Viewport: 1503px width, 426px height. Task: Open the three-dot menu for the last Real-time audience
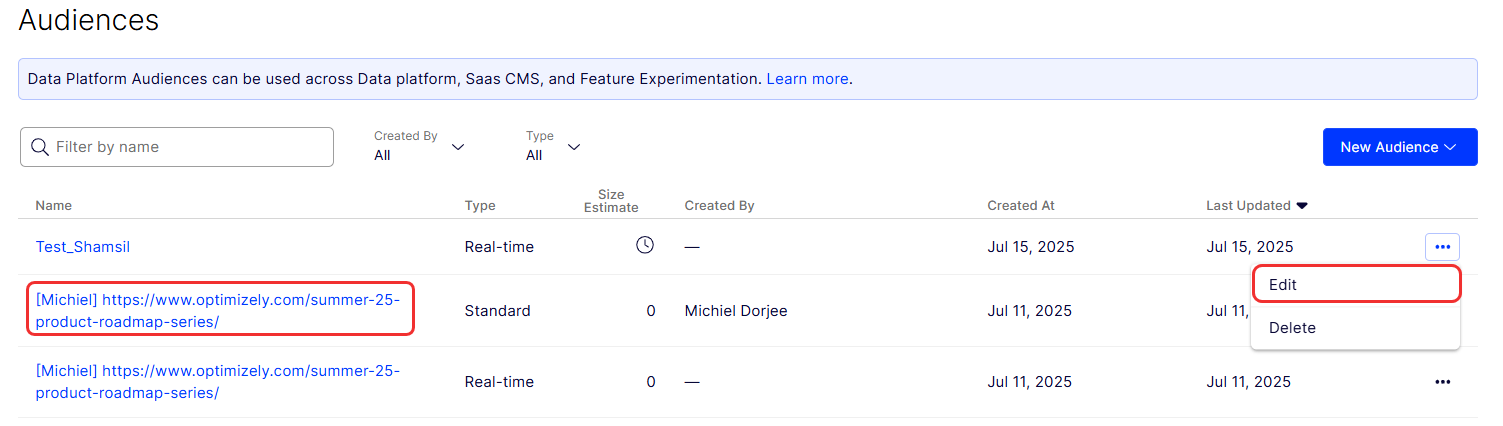click(1442, 382)
